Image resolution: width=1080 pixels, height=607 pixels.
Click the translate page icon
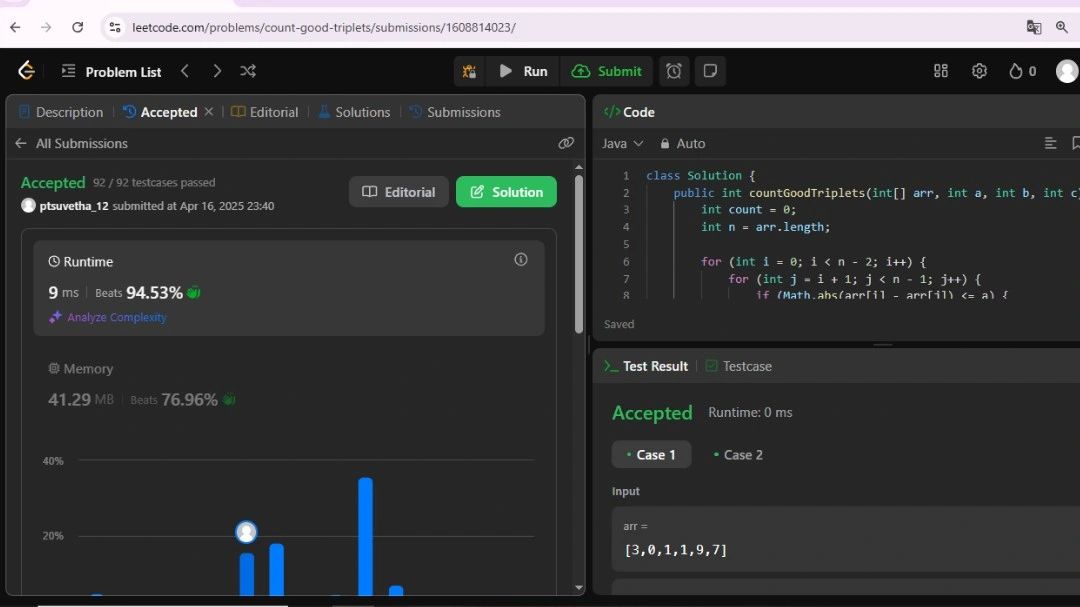click(x=1033, y=27)
